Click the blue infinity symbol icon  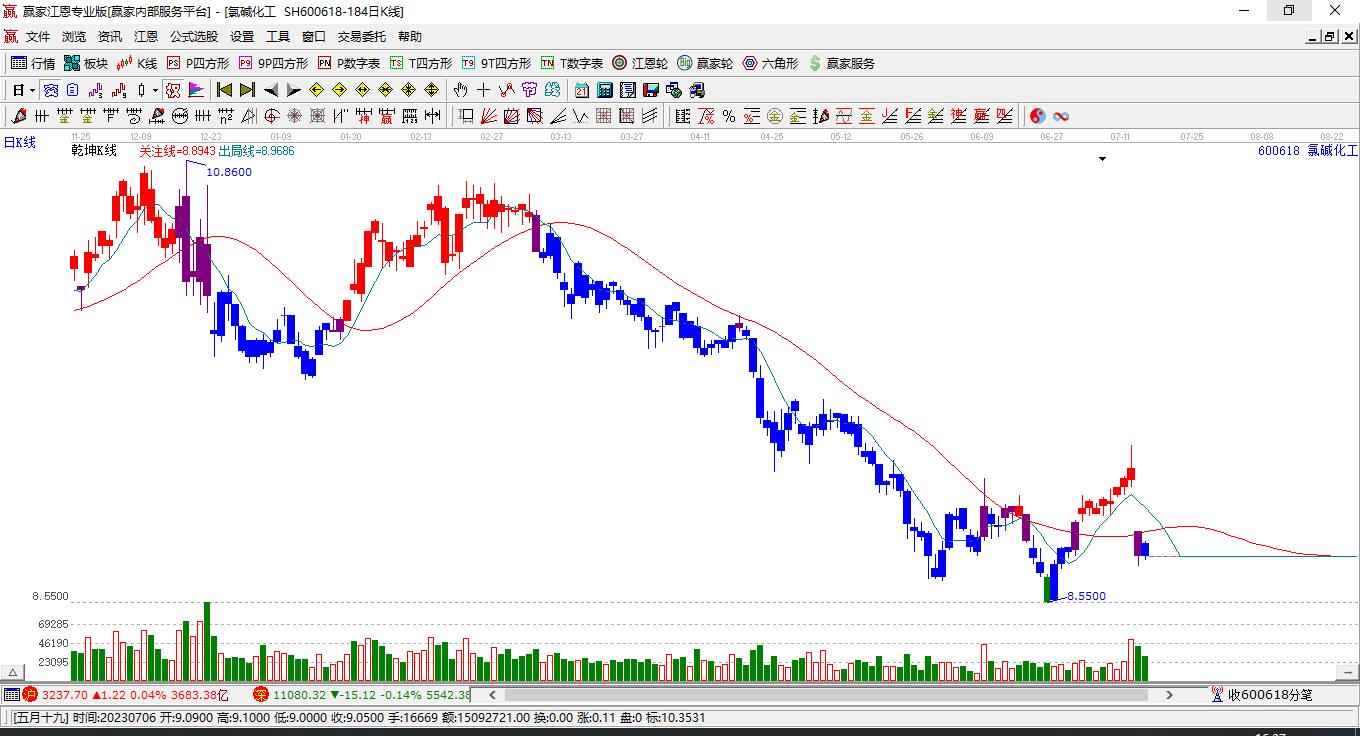1061,116
